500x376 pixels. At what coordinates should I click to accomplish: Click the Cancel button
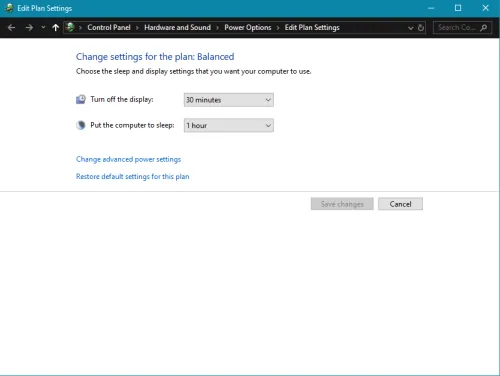pos(400,204)
